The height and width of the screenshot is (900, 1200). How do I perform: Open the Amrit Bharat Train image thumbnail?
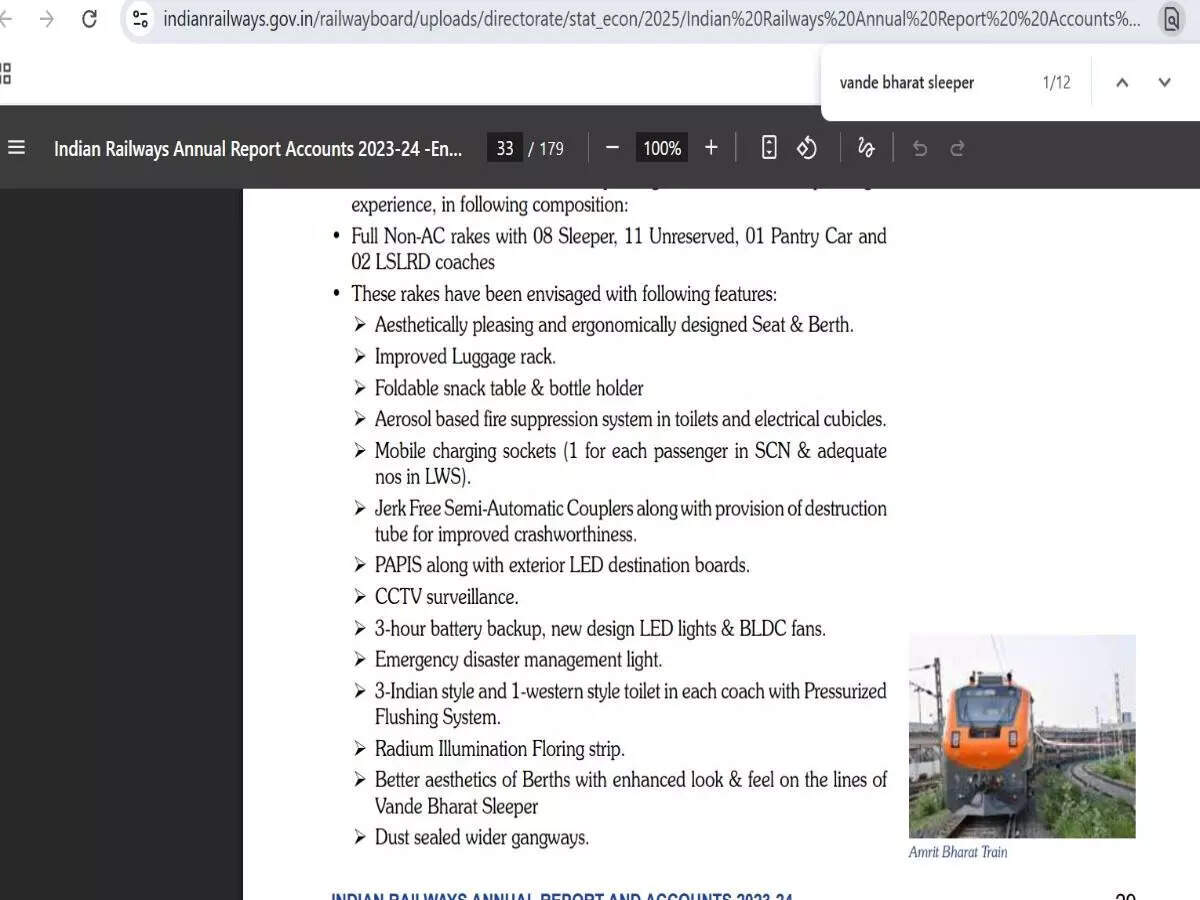(x=1022, y=736)
